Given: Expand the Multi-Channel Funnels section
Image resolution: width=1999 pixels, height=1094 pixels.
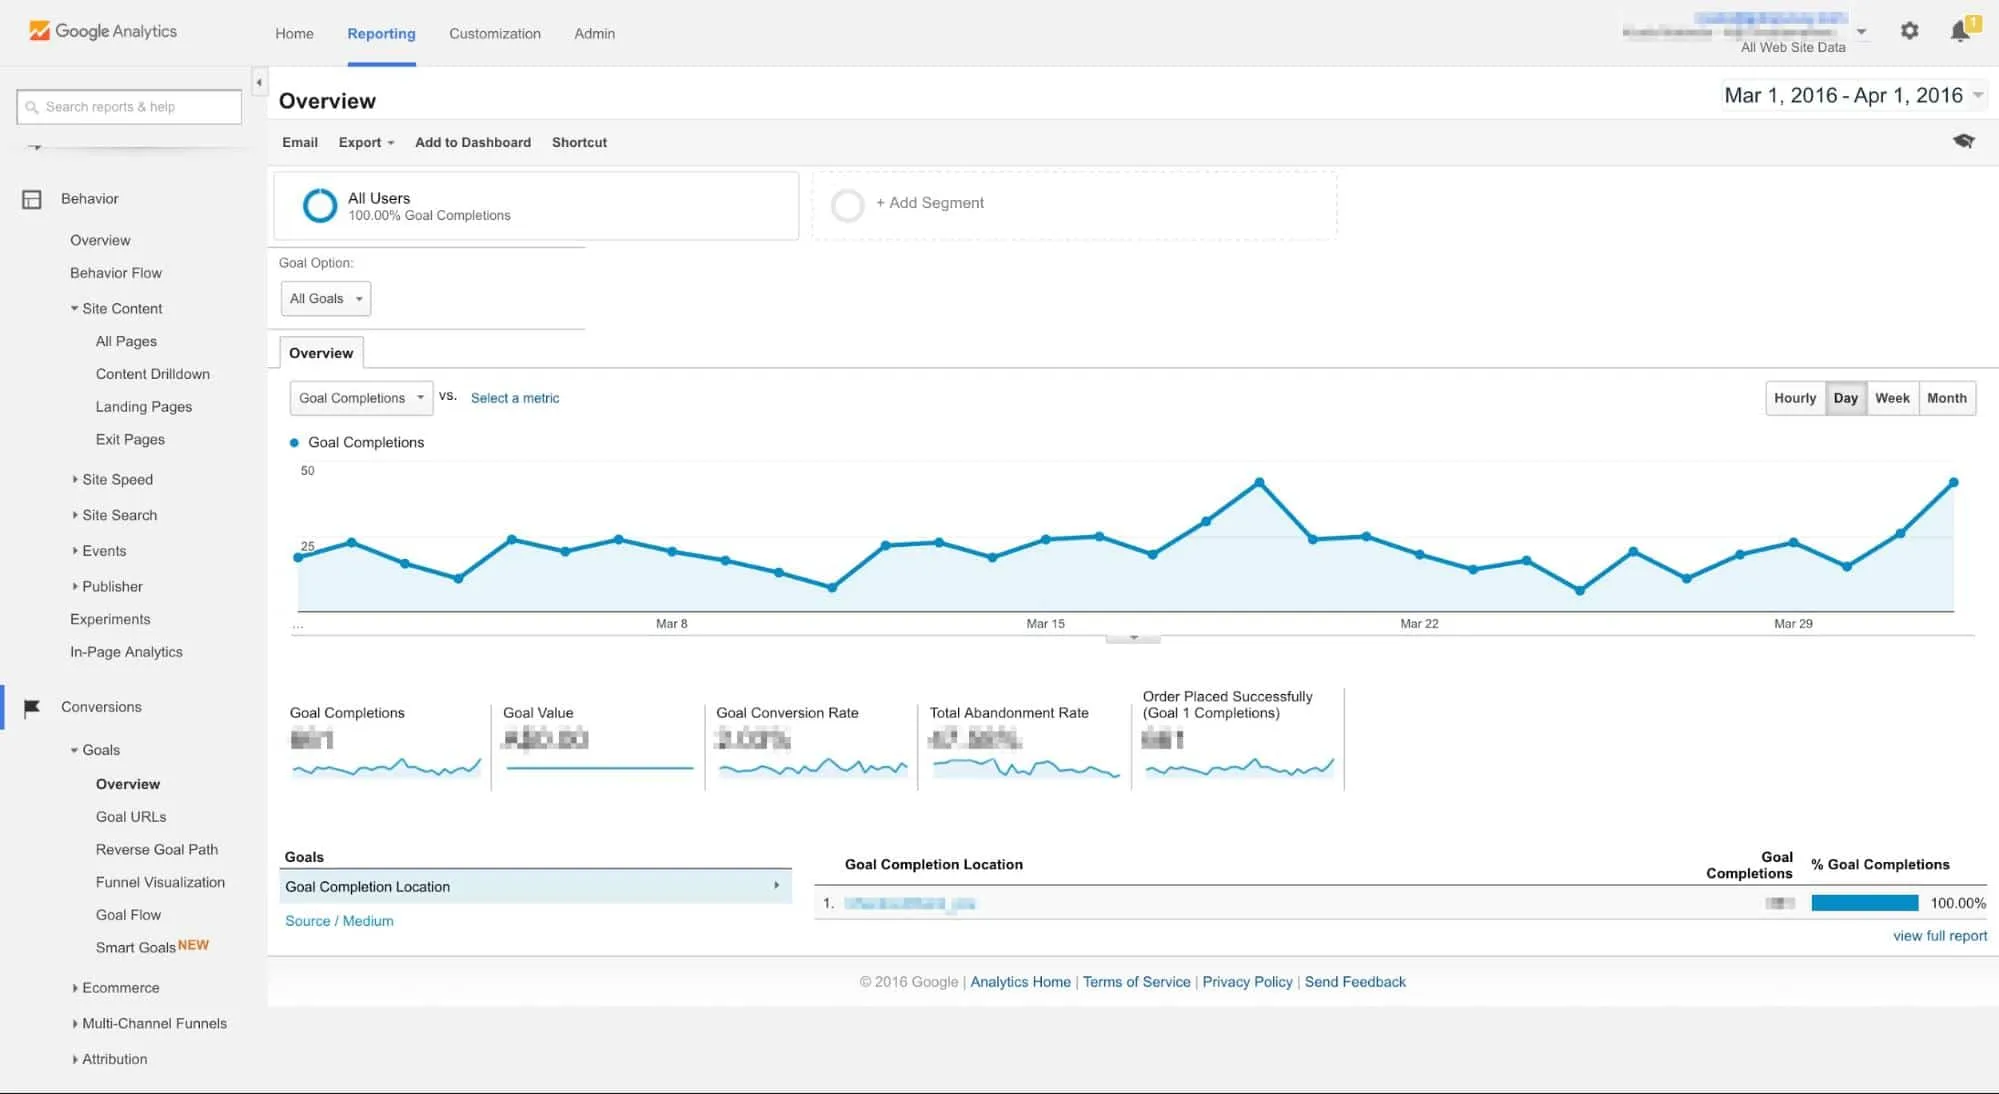Looking at the screenshot, I should (74, 1023).
